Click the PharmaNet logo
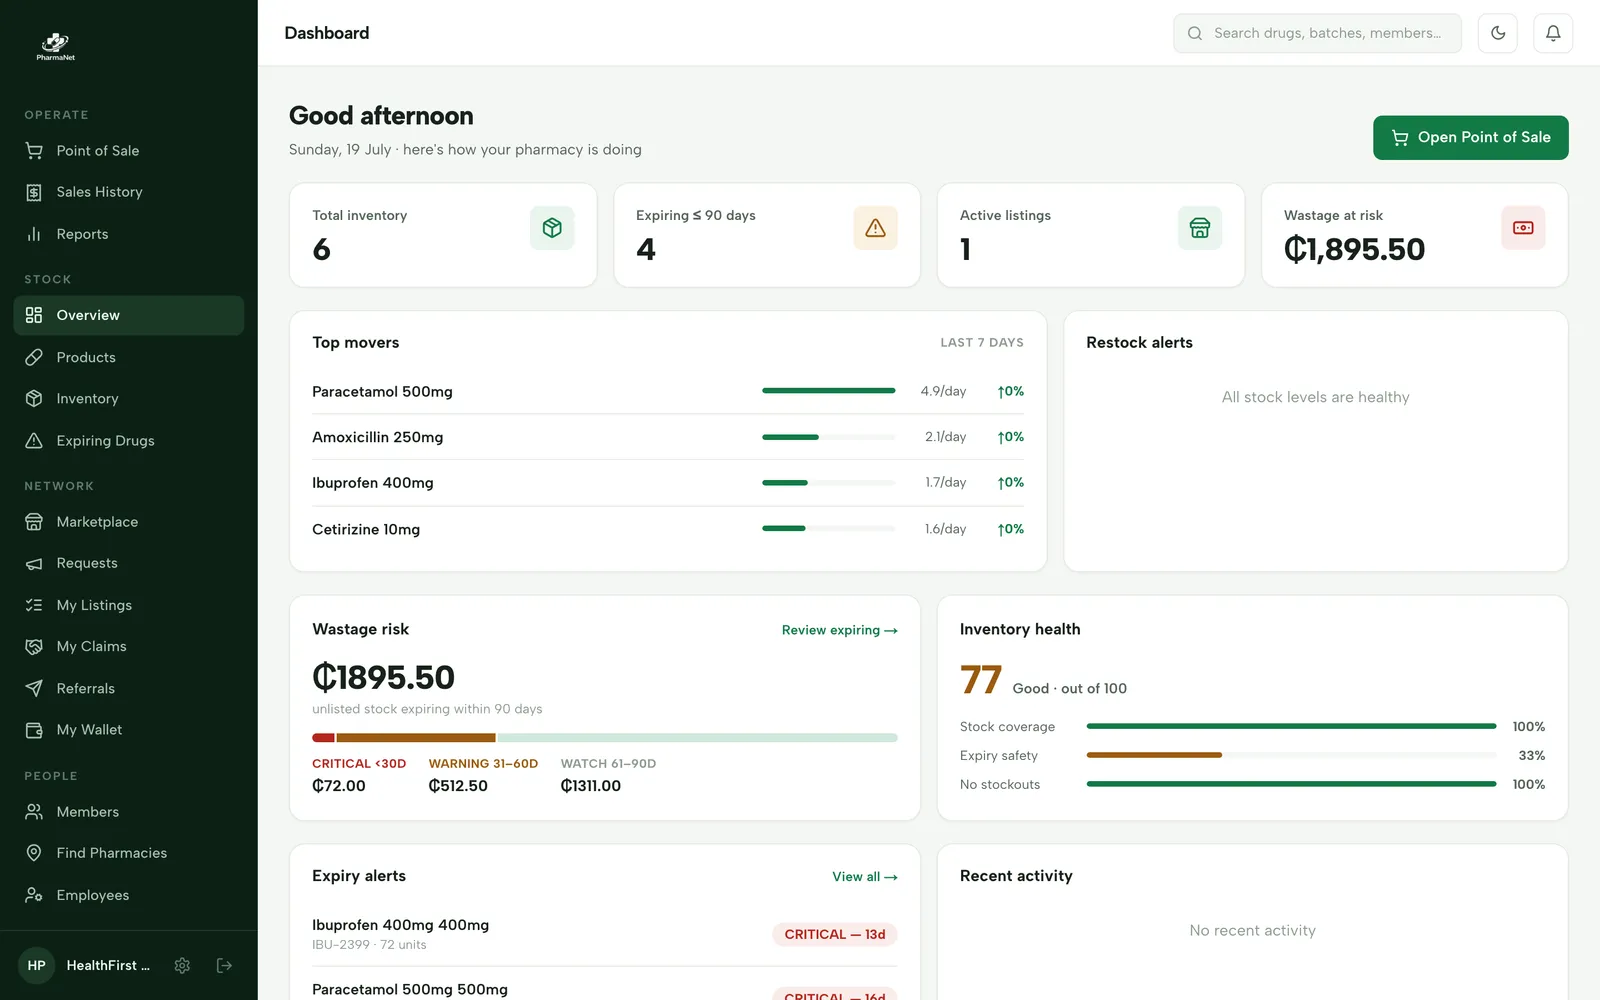This screenshot has height=1000, width=1600. [x=56, y=45]
